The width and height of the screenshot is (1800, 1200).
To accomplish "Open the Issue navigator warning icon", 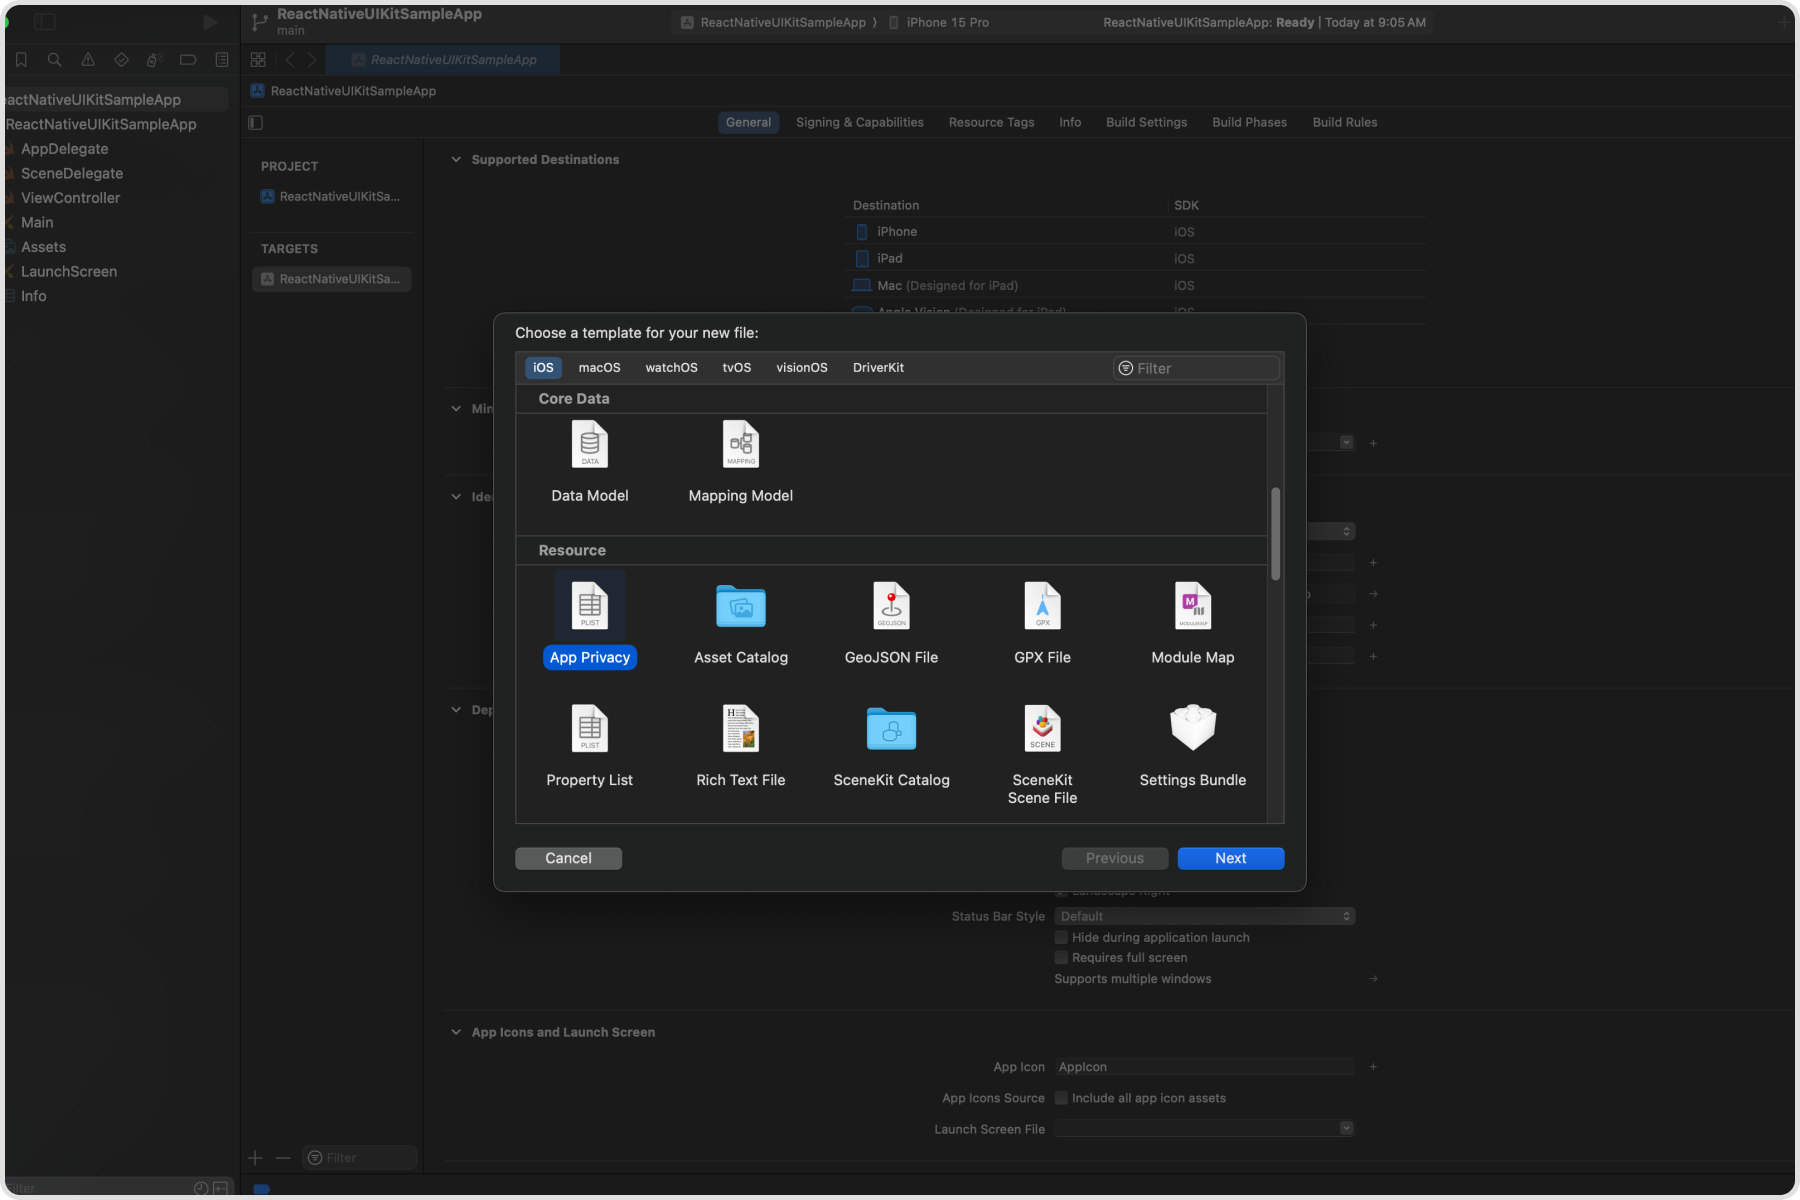I will tap(88, 60).
